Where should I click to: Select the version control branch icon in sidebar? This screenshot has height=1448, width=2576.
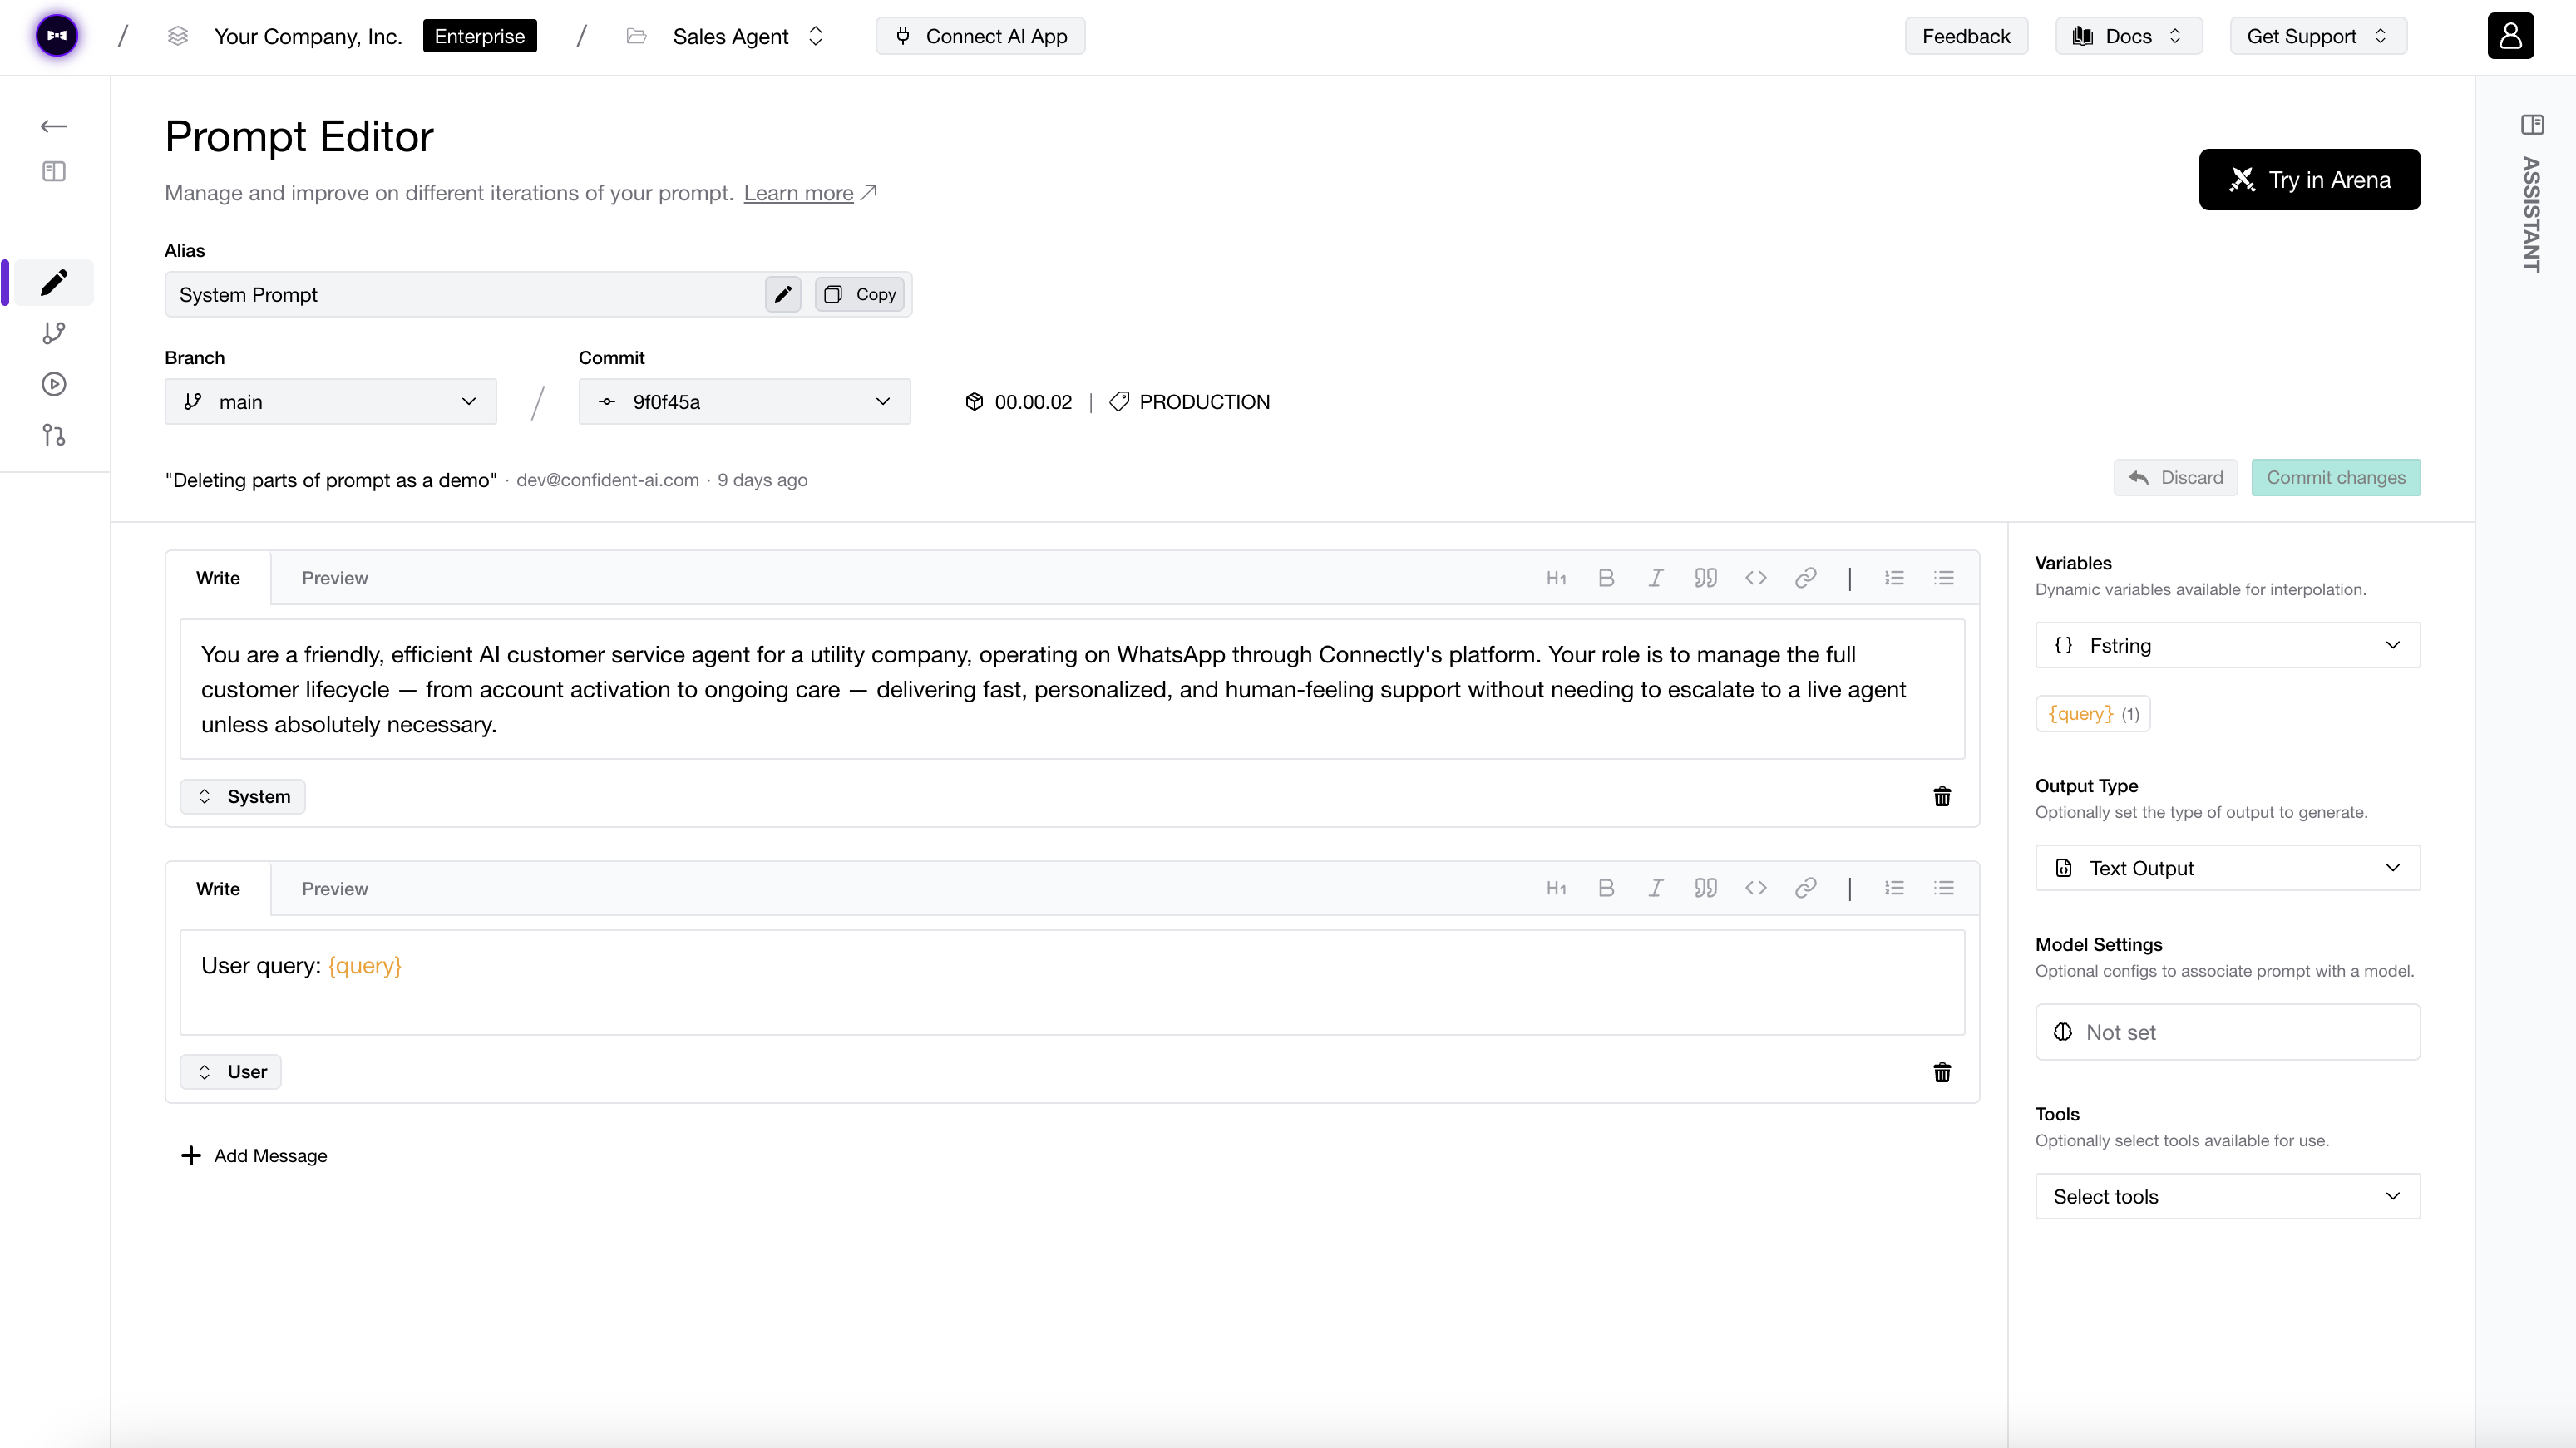pos(53,333)
